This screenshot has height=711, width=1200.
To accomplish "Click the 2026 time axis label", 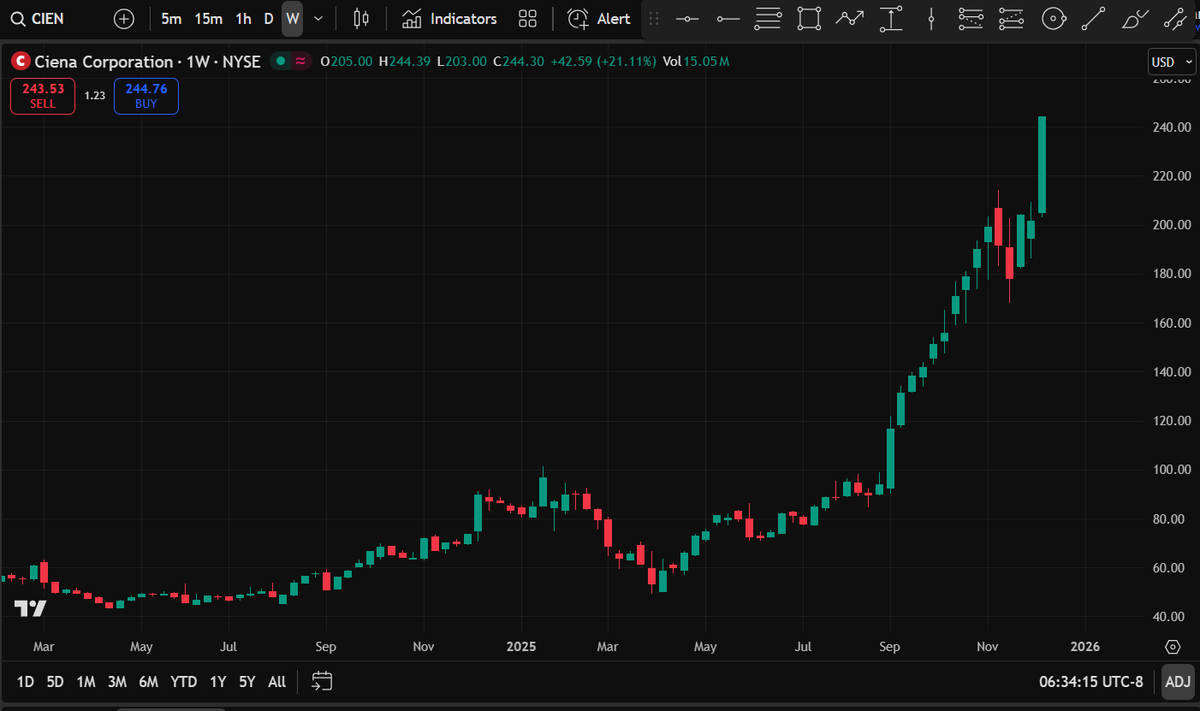I will click(x=1085, y=647).
